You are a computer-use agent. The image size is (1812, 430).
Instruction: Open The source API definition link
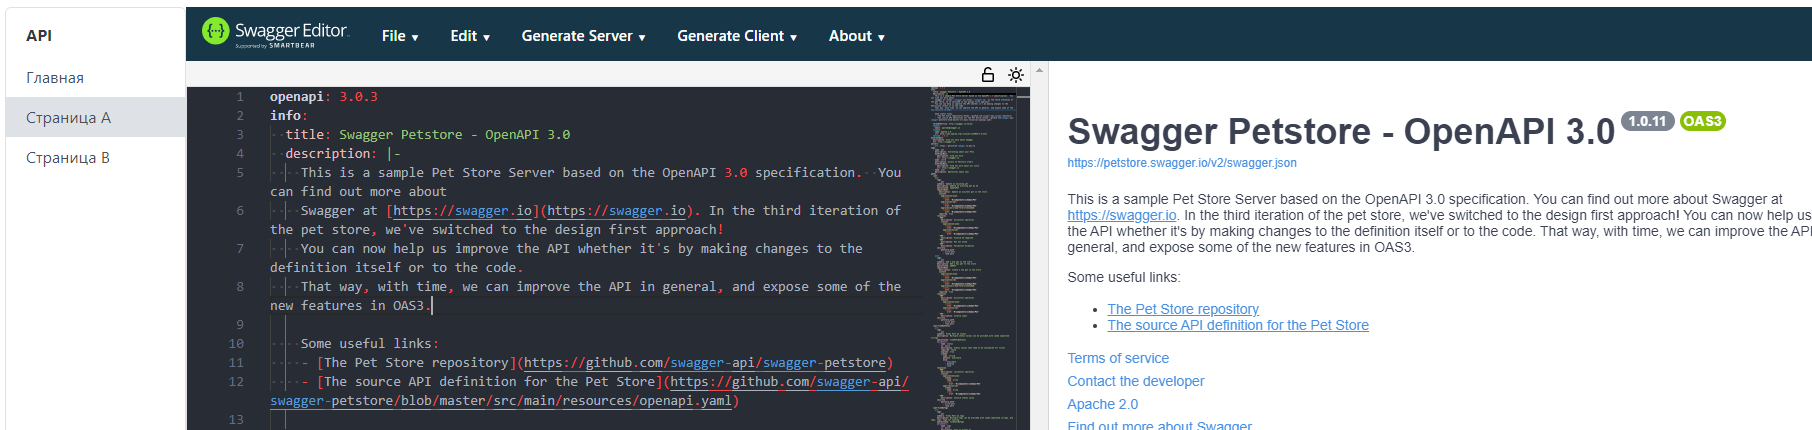(1238, 325)
